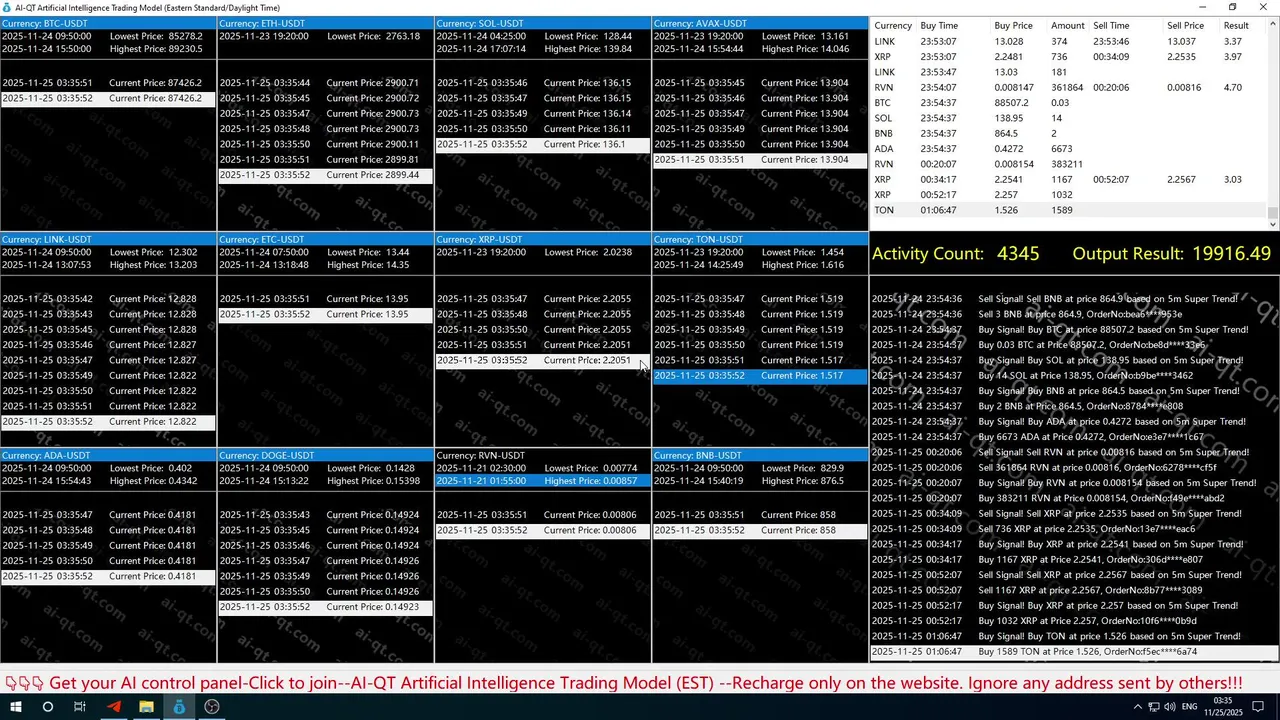This screenshot has width=1280, height=720.
Task: Select the BNB row in the trade table
Action: click(1069, 133)
